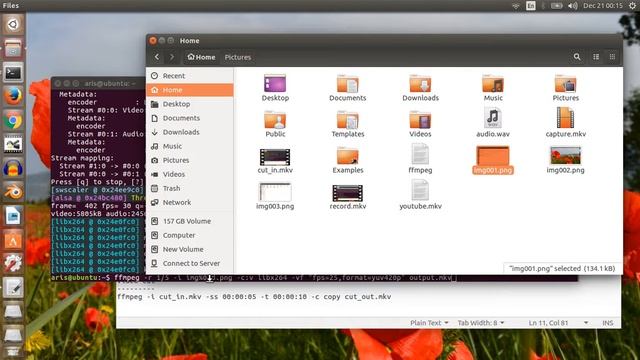
Task: Open the Files menu in top bar
Action: pyautogui.click(x=11, y=5)
